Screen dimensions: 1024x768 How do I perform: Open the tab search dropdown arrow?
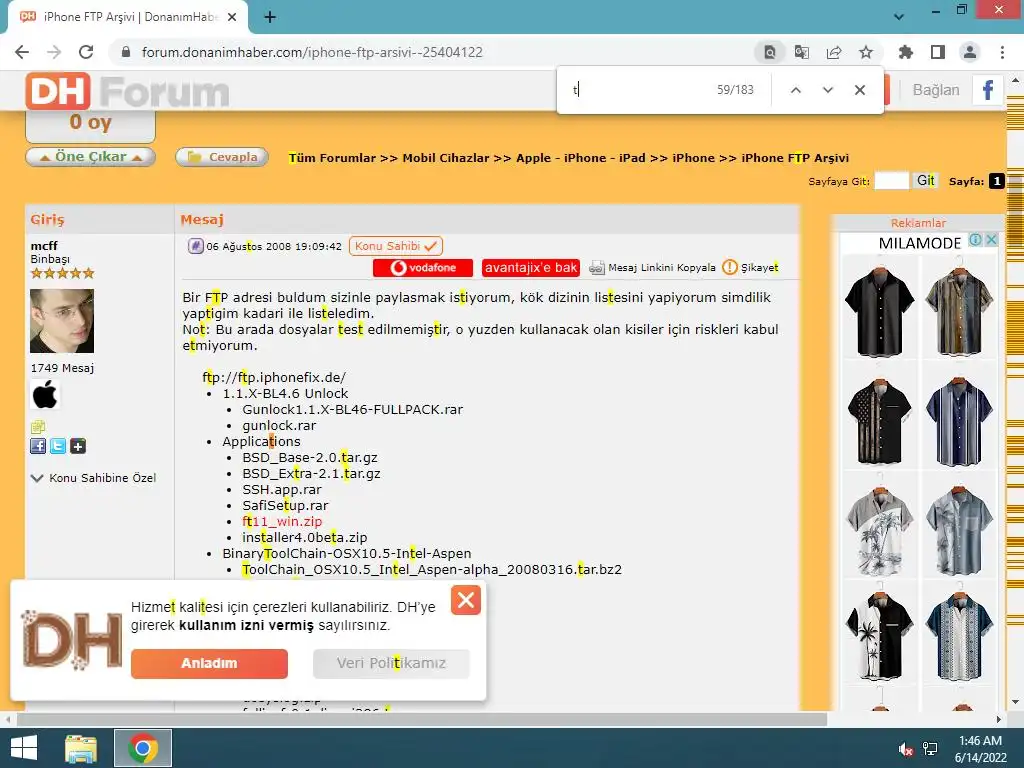click(899, 17)
